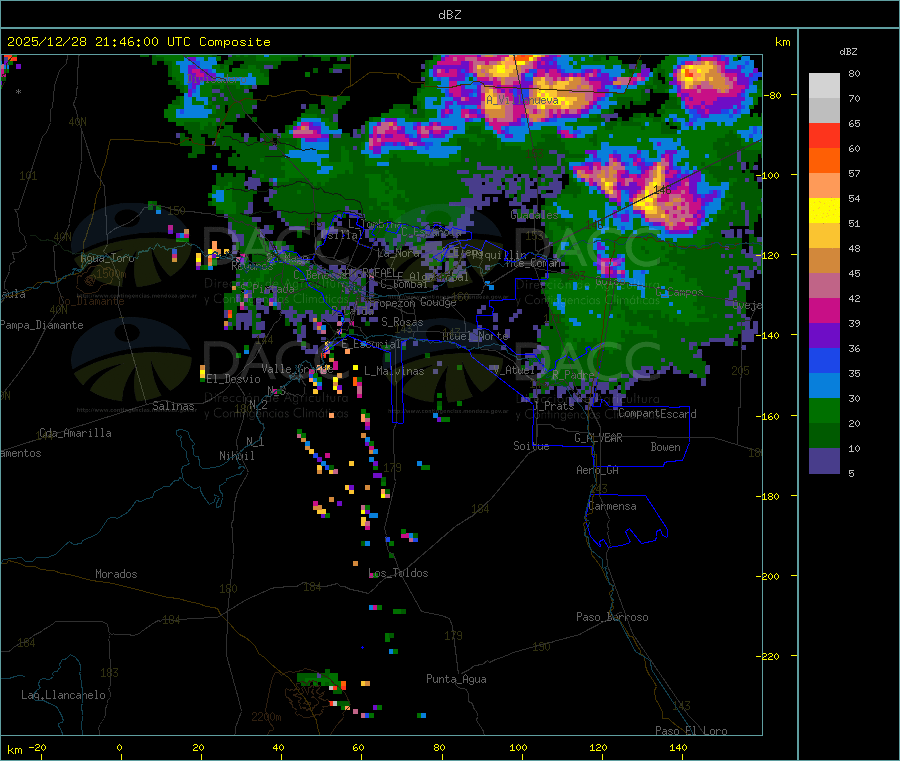Click the -80 km vertical axis tick label
This screenshot has width=900, height=761.
[x=771, y=95]
